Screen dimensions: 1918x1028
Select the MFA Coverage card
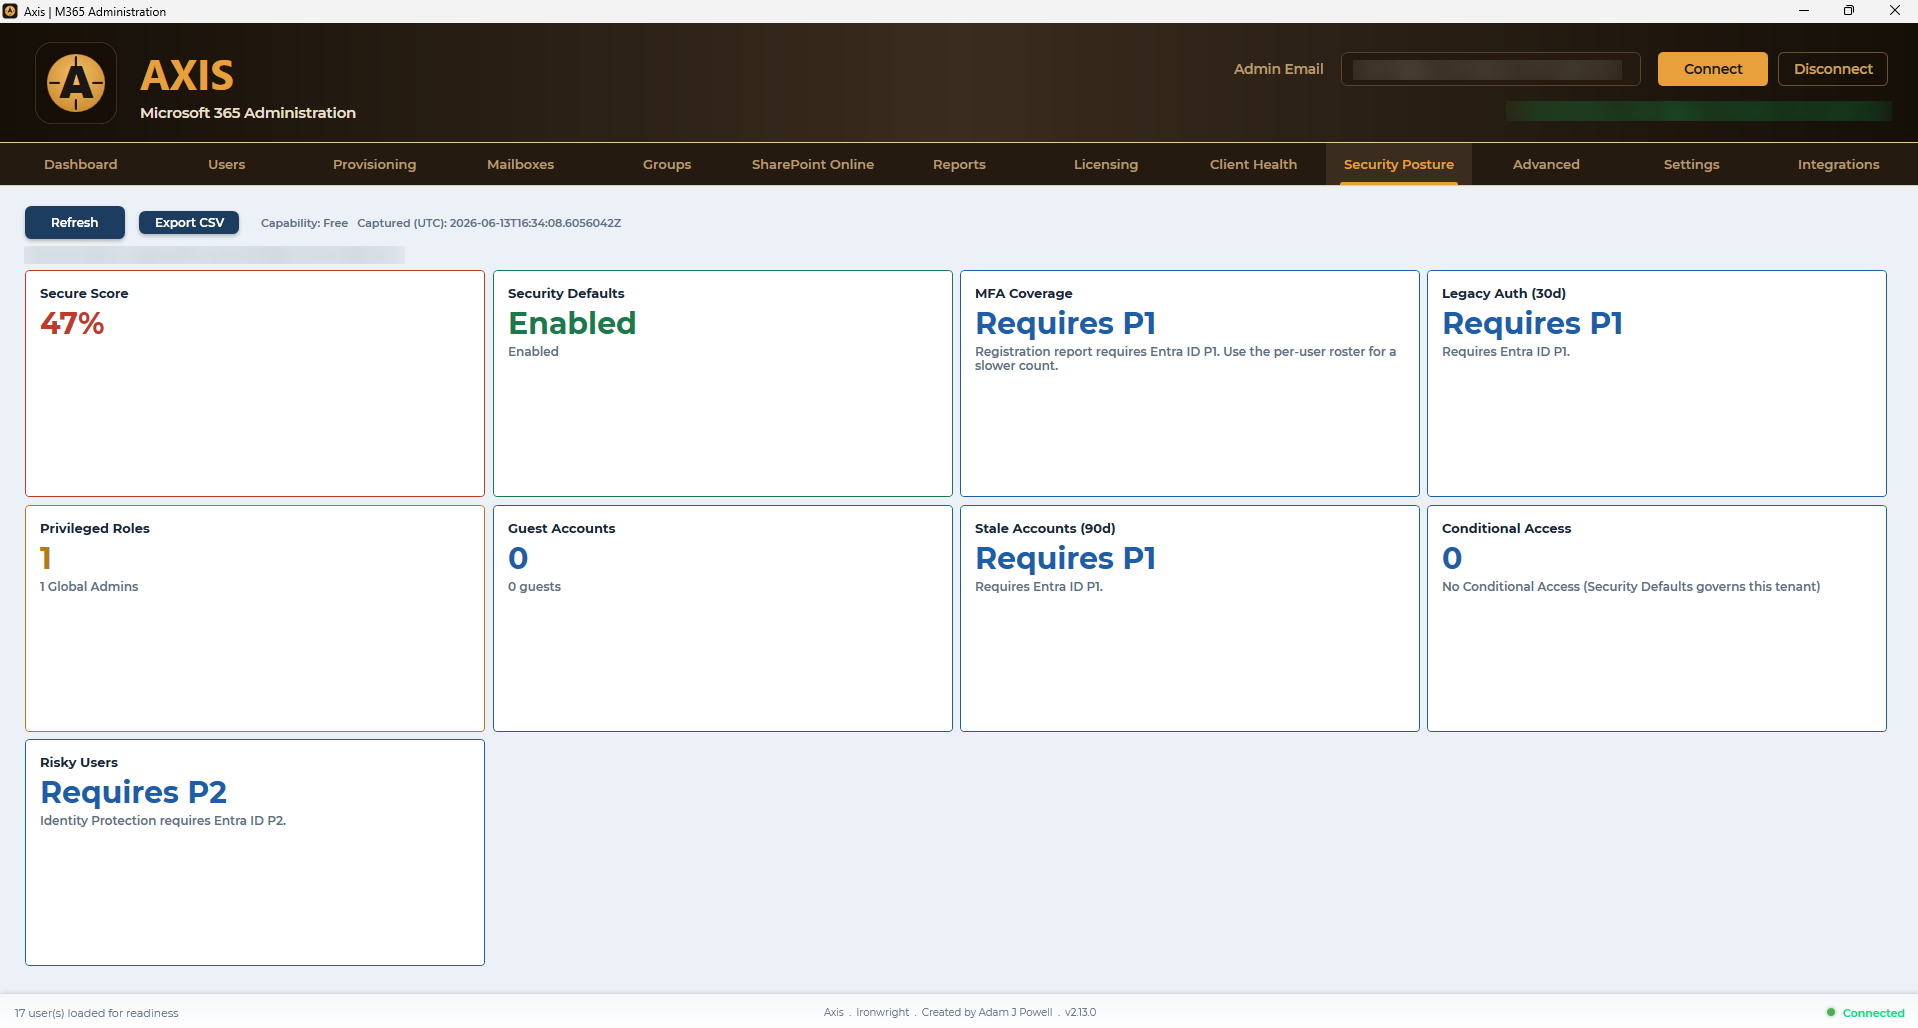[1190, 383]
